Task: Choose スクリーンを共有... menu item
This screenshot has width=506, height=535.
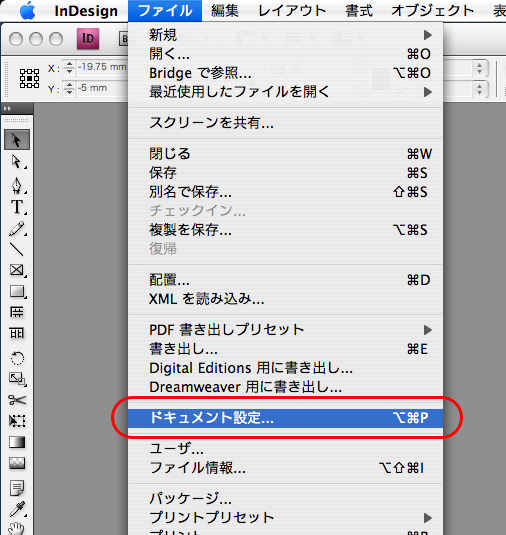Action: click(x=286, y=123)
